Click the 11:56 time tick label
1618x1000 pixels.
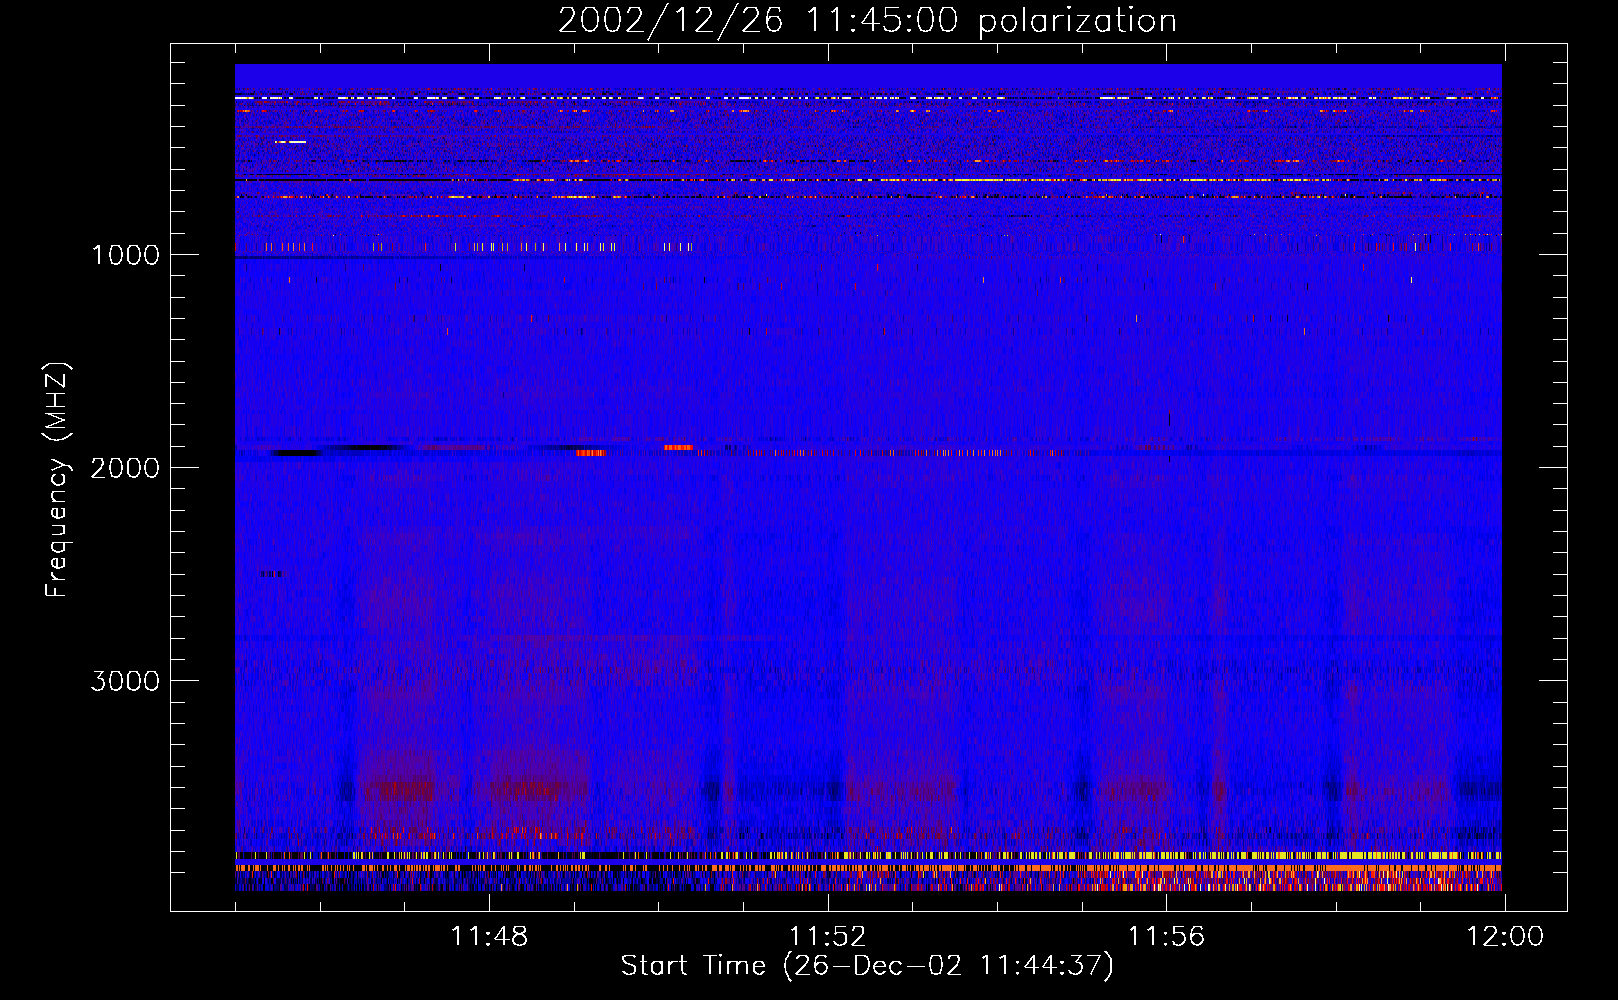click(1167, 937)
